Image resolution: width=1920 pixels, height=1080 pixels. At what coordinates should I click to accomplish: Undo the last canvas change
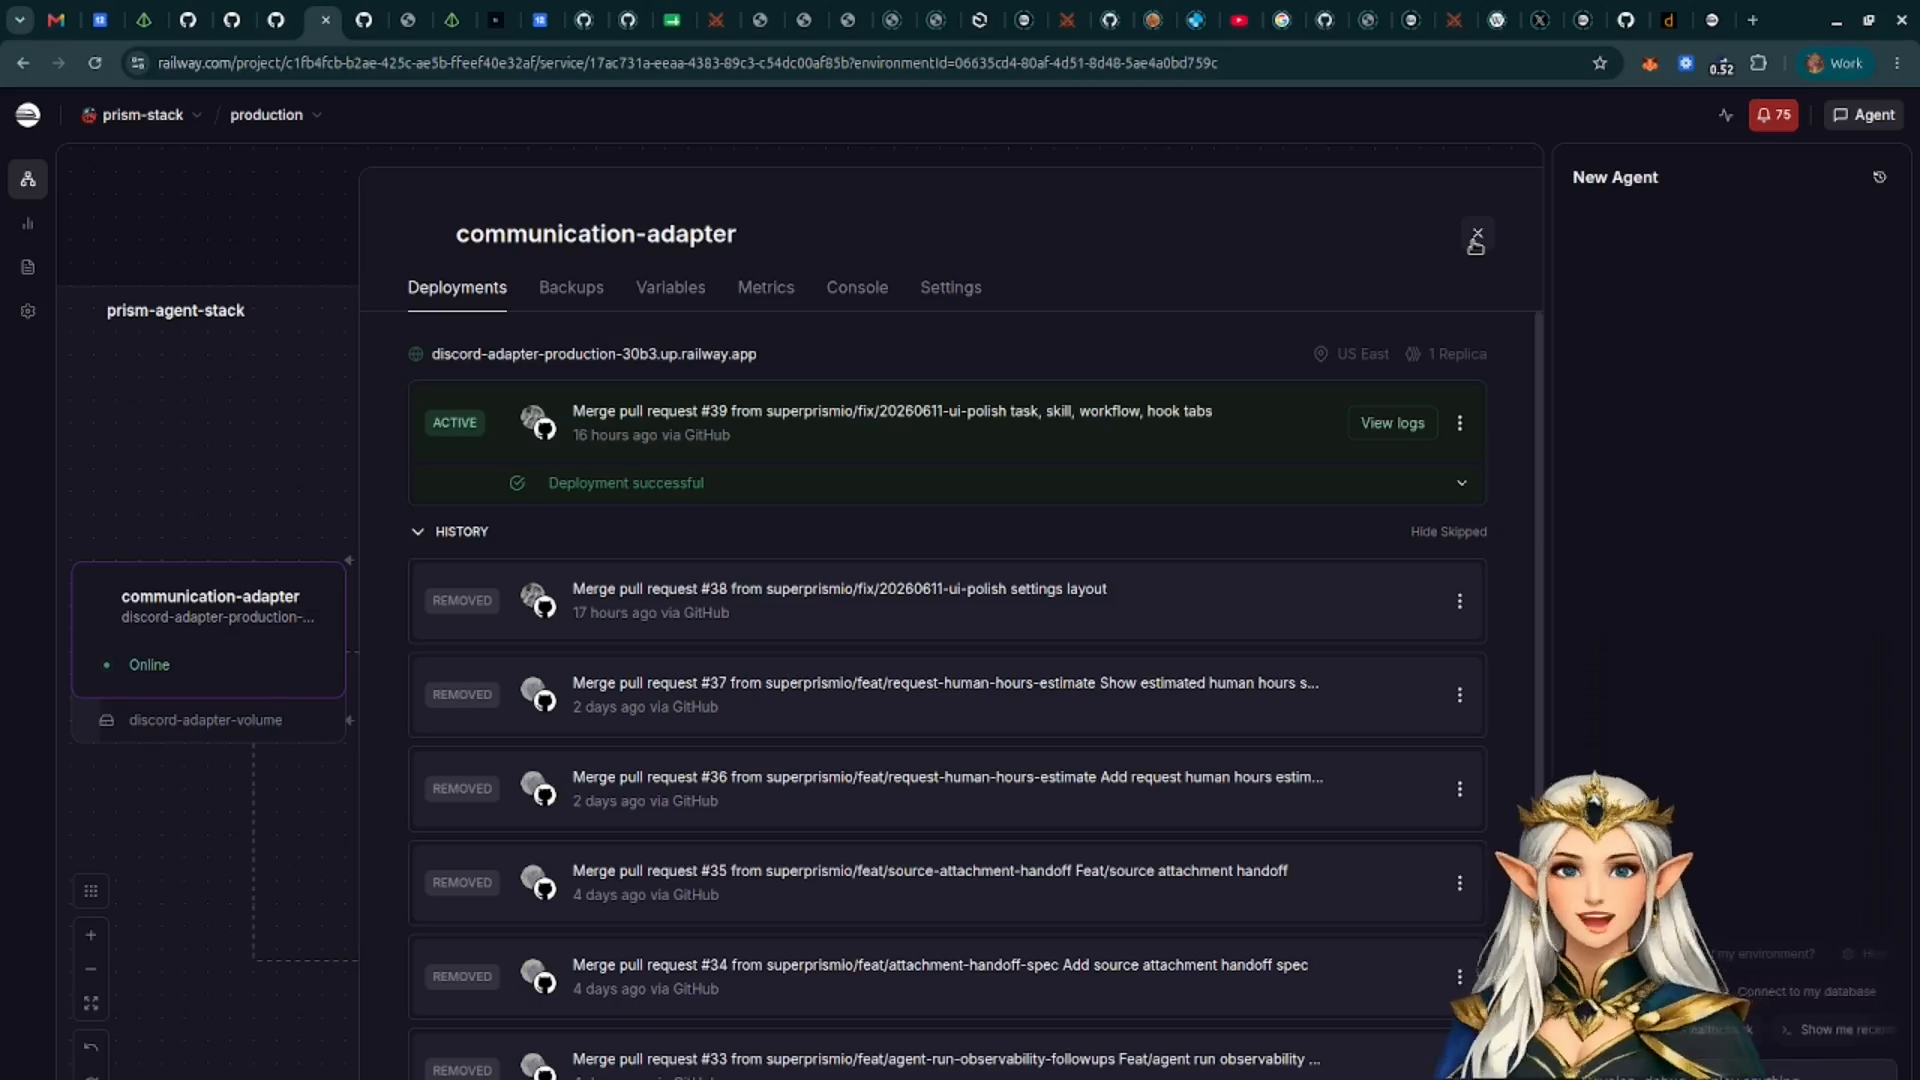91,1047
